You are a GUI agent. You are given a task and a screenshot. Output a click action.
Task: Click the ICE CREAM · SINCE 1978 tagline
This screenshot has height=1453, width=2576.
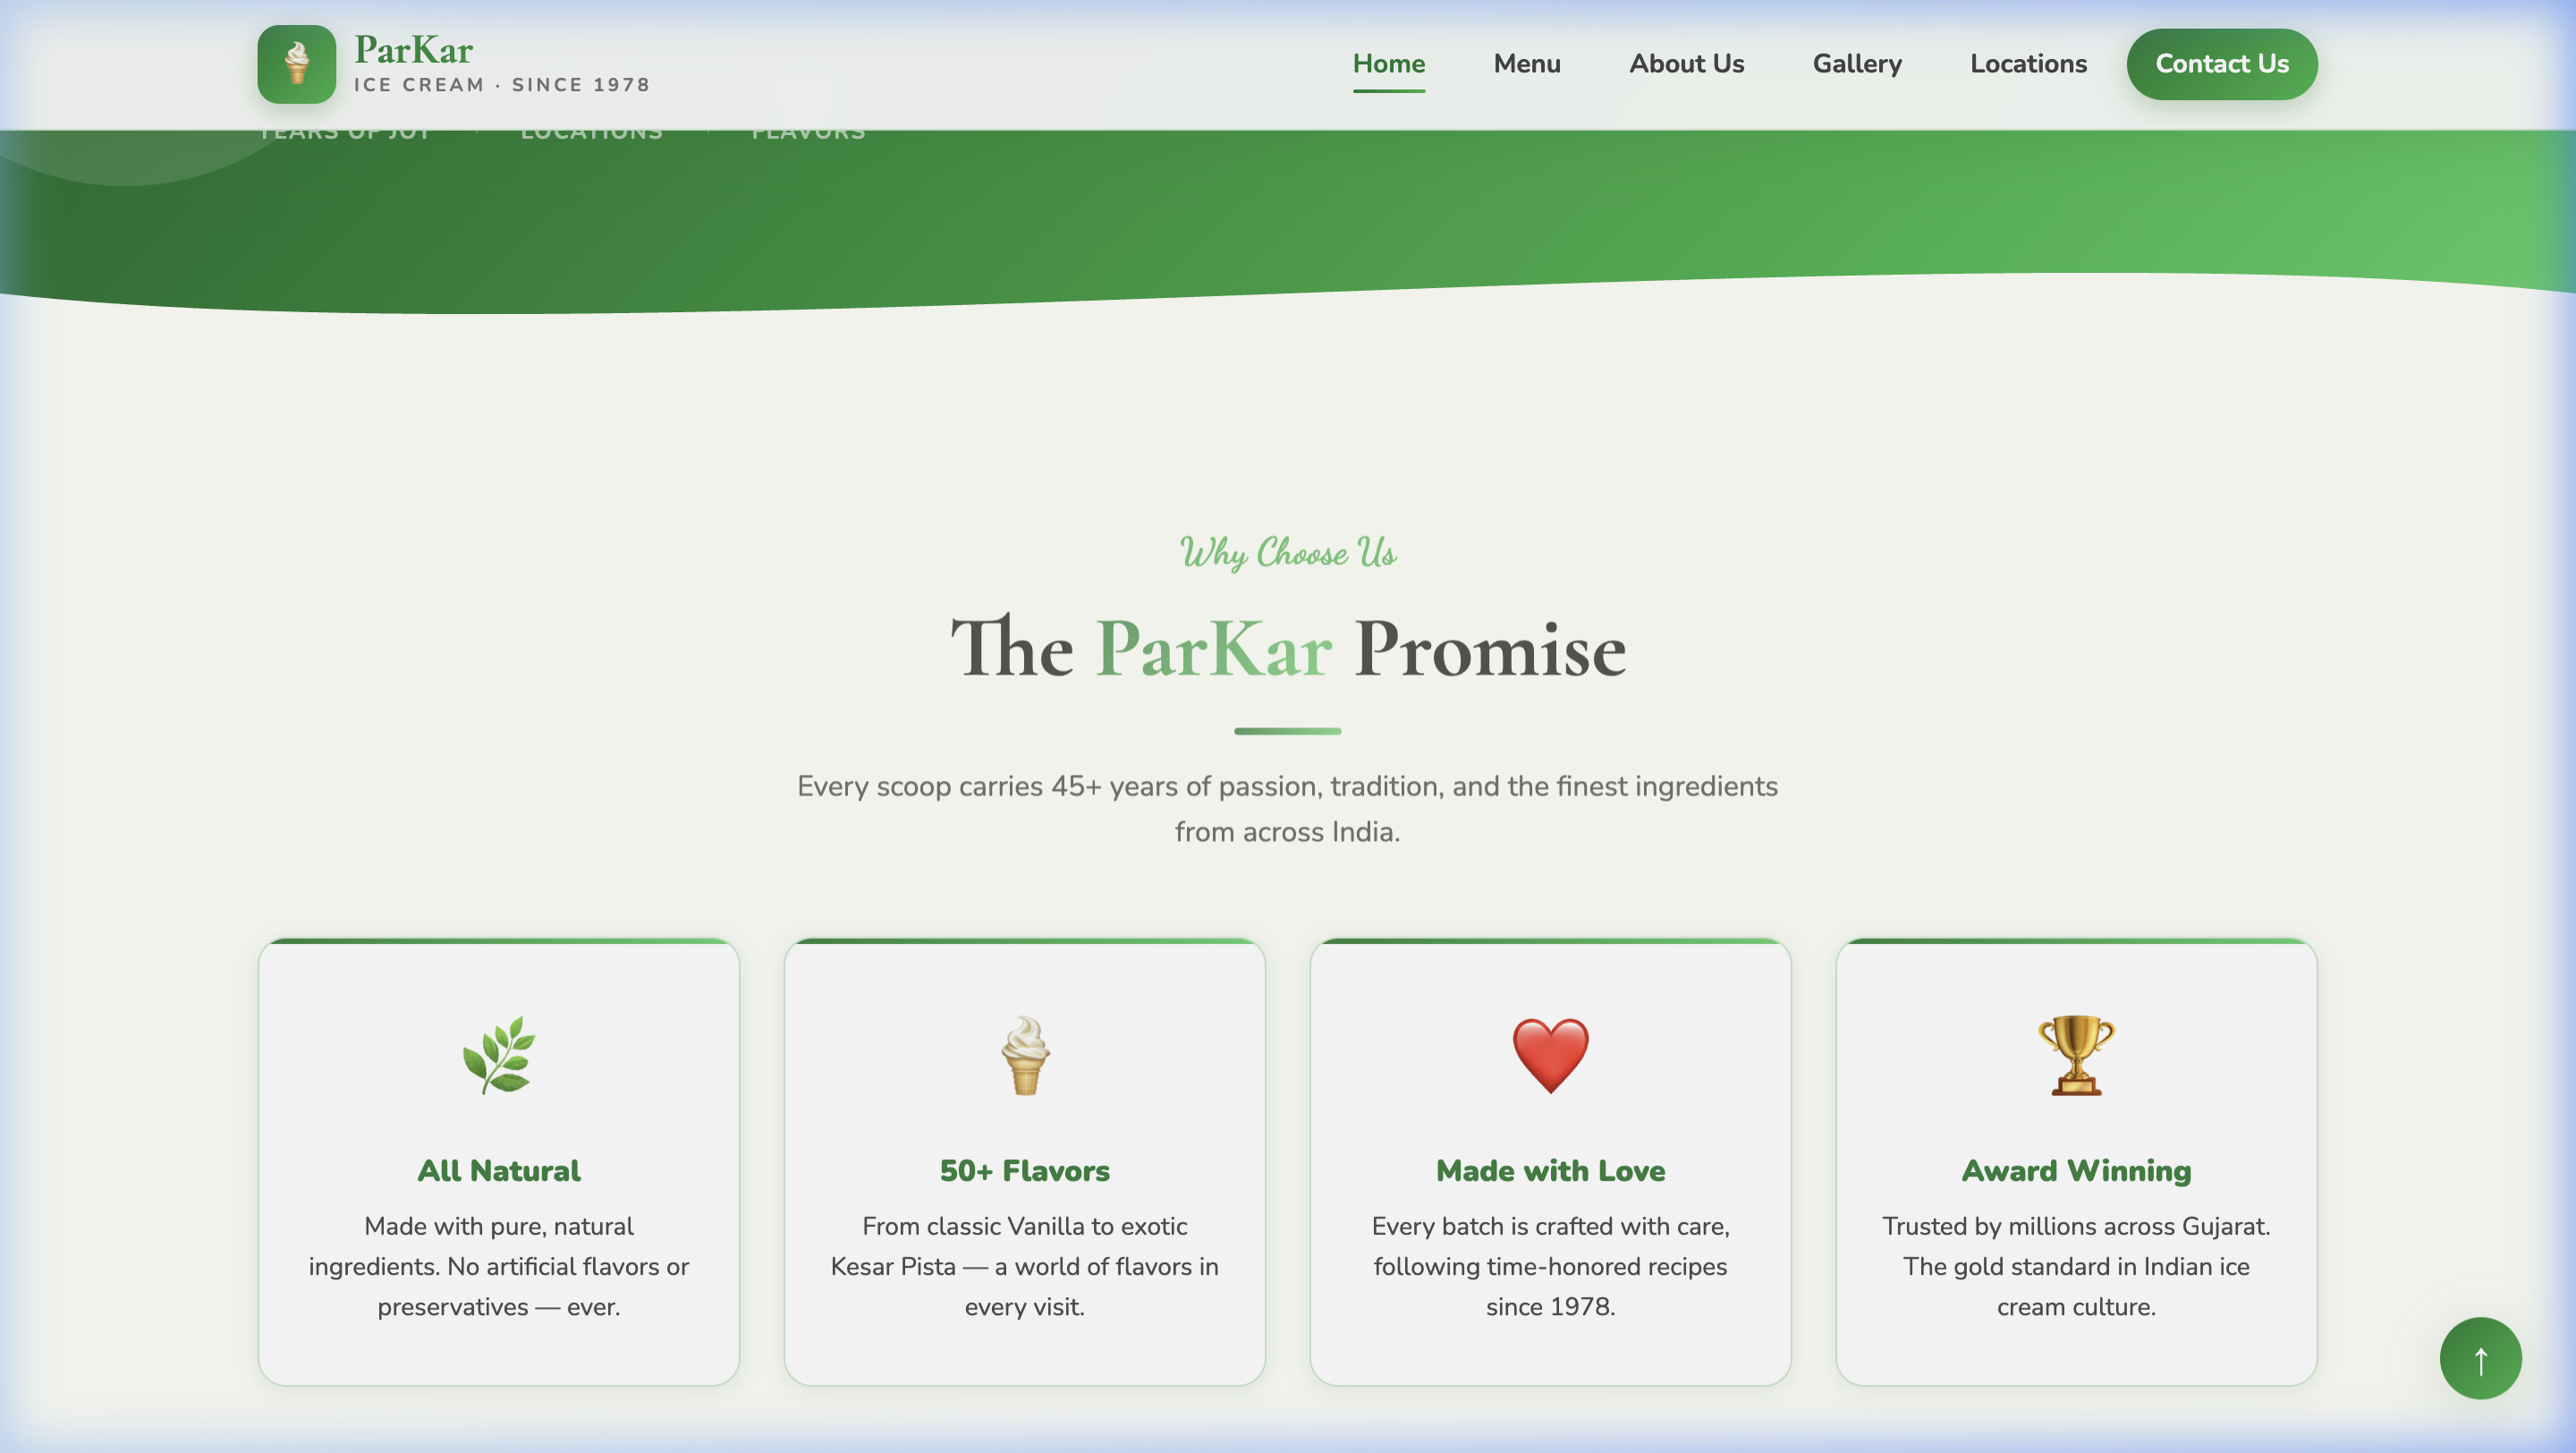(501, 85)
